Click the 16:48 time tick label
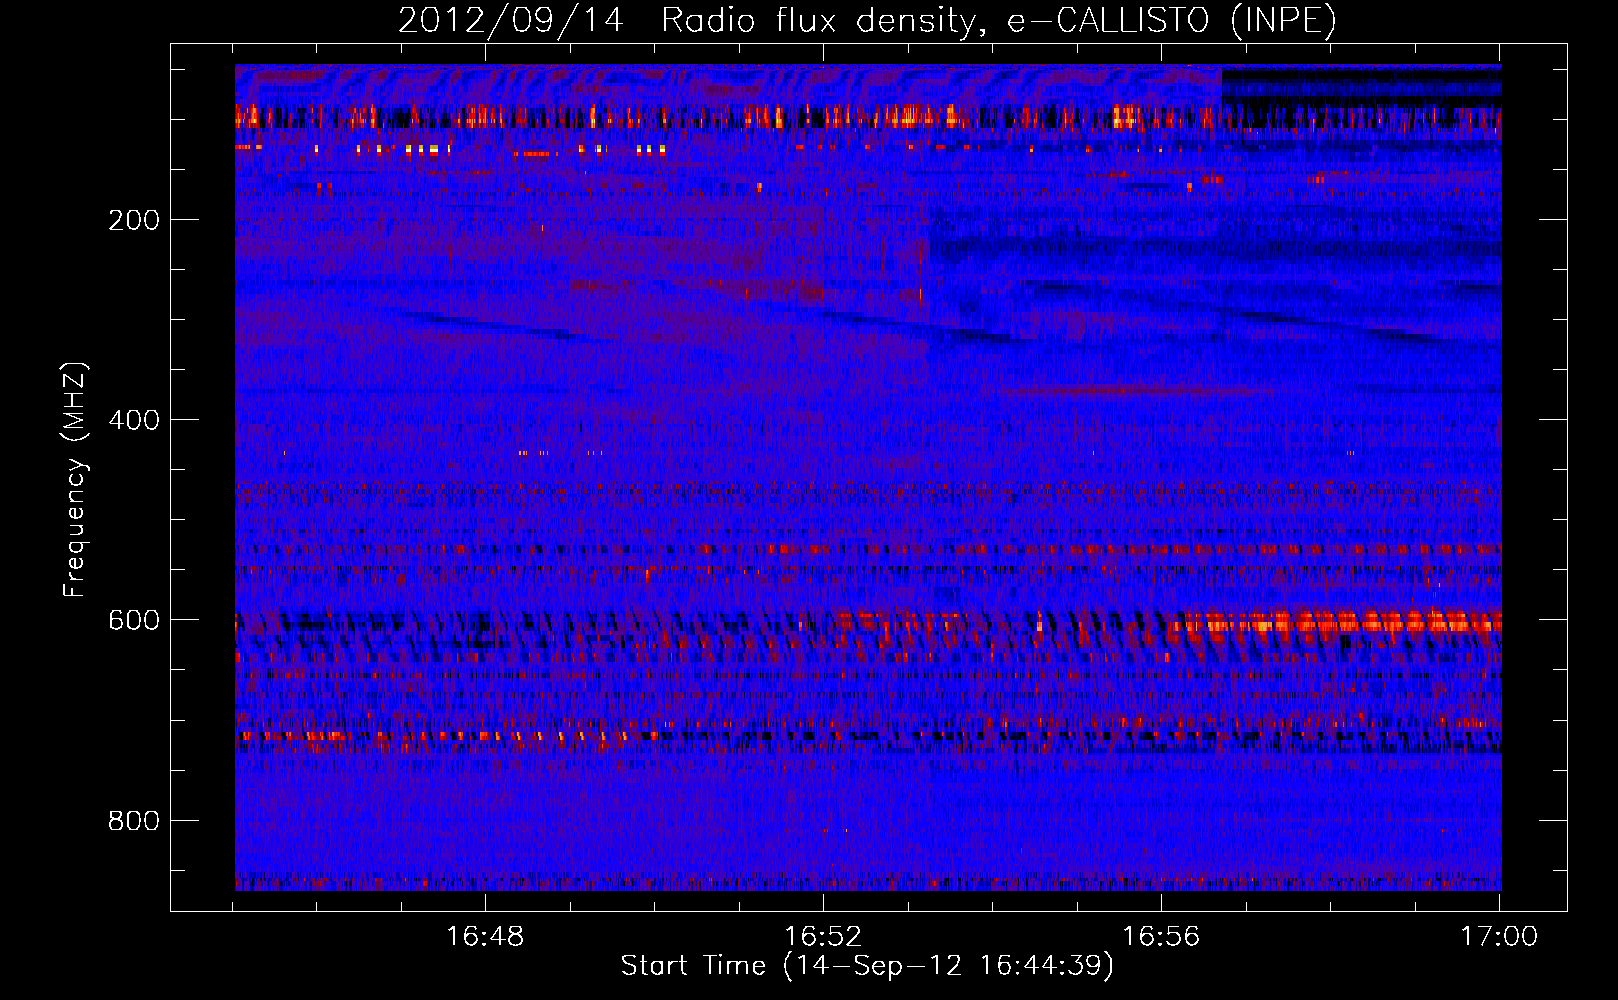The image size is (1618, 1000). click(x=485, y=937)
